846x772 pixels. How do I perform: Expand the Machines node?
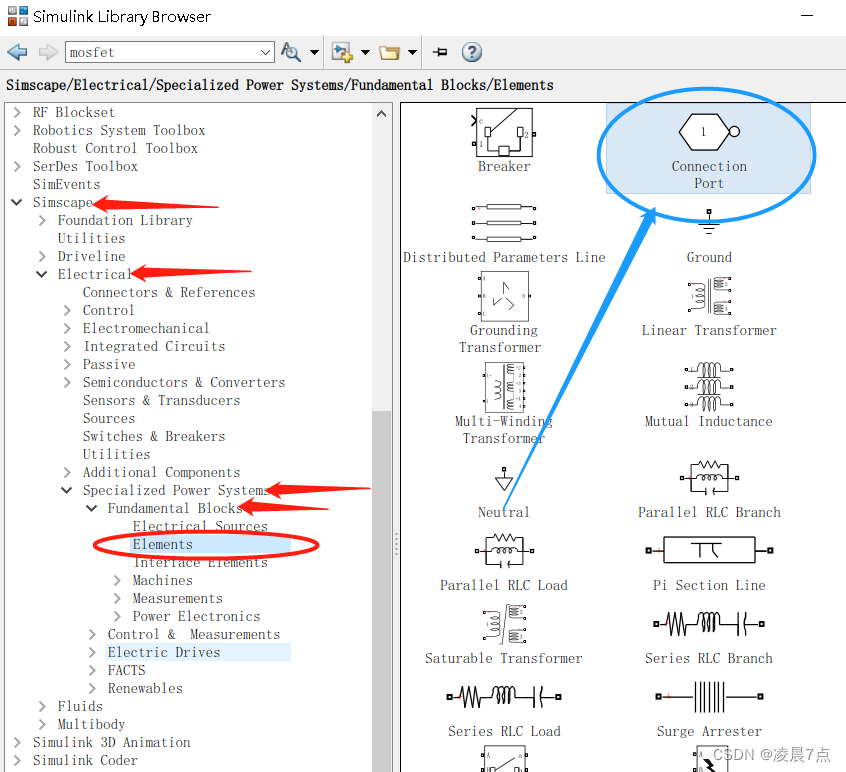[x=117, y=580]
